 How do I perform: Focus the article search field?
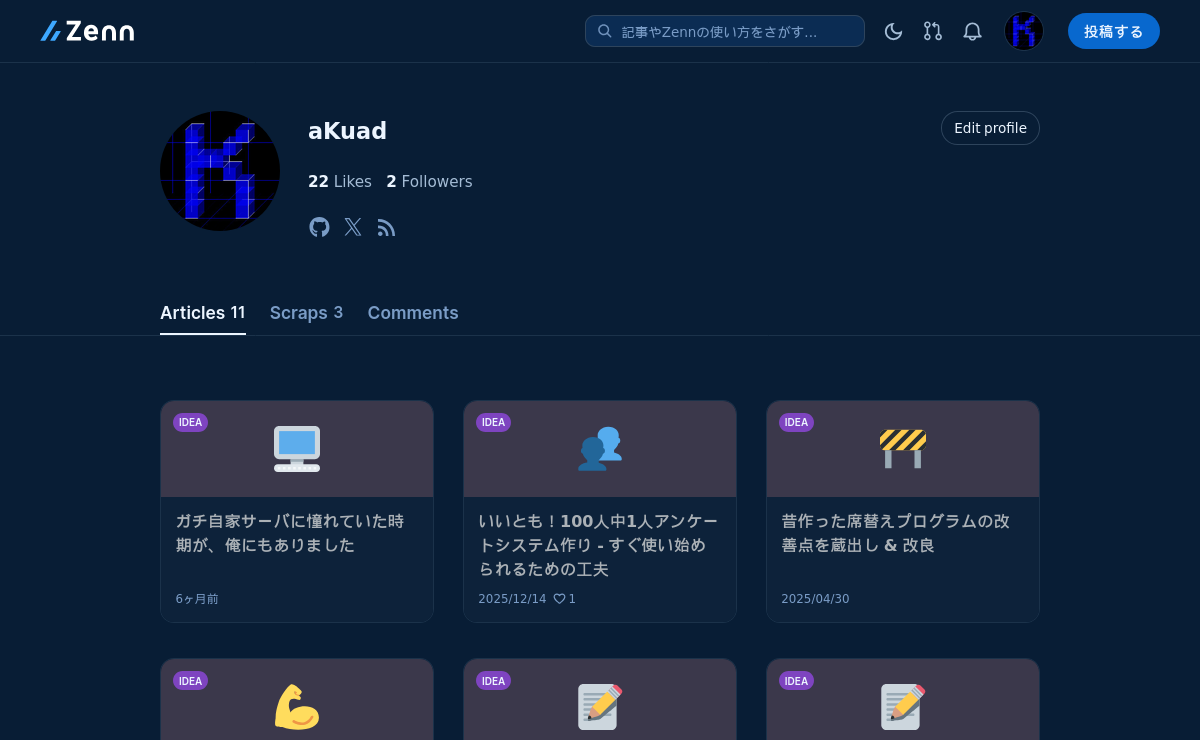pos(725,31)
